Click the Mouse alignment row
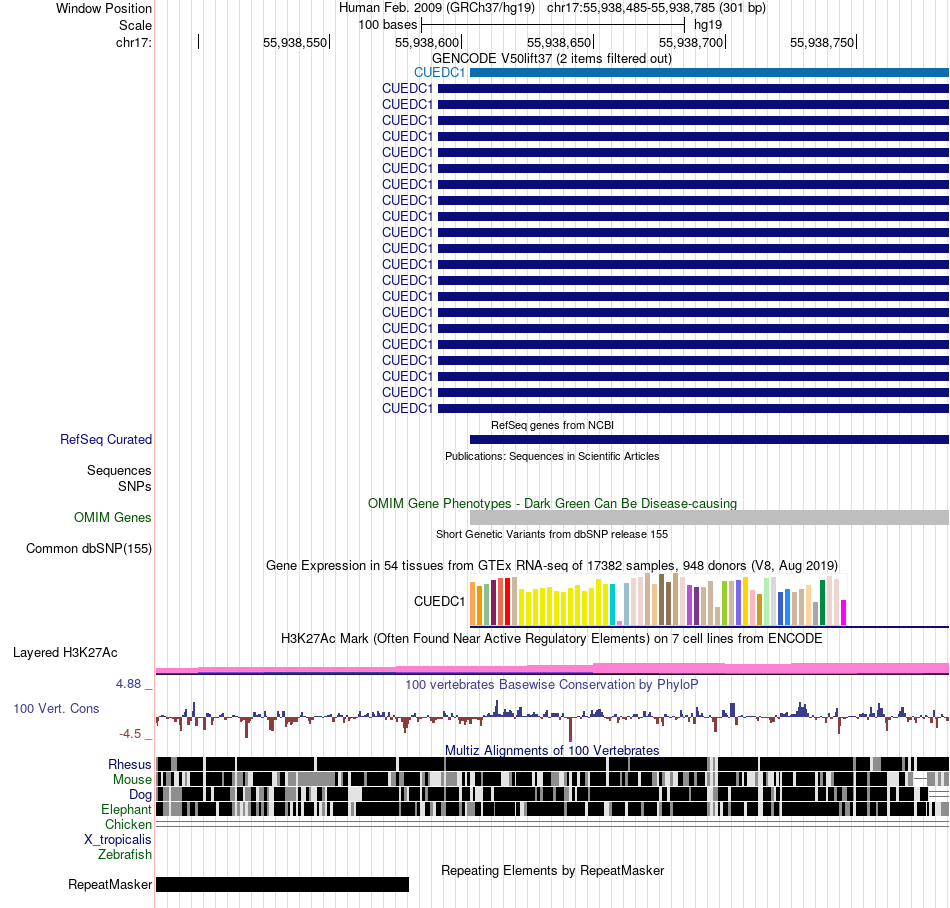 (553, 779)
